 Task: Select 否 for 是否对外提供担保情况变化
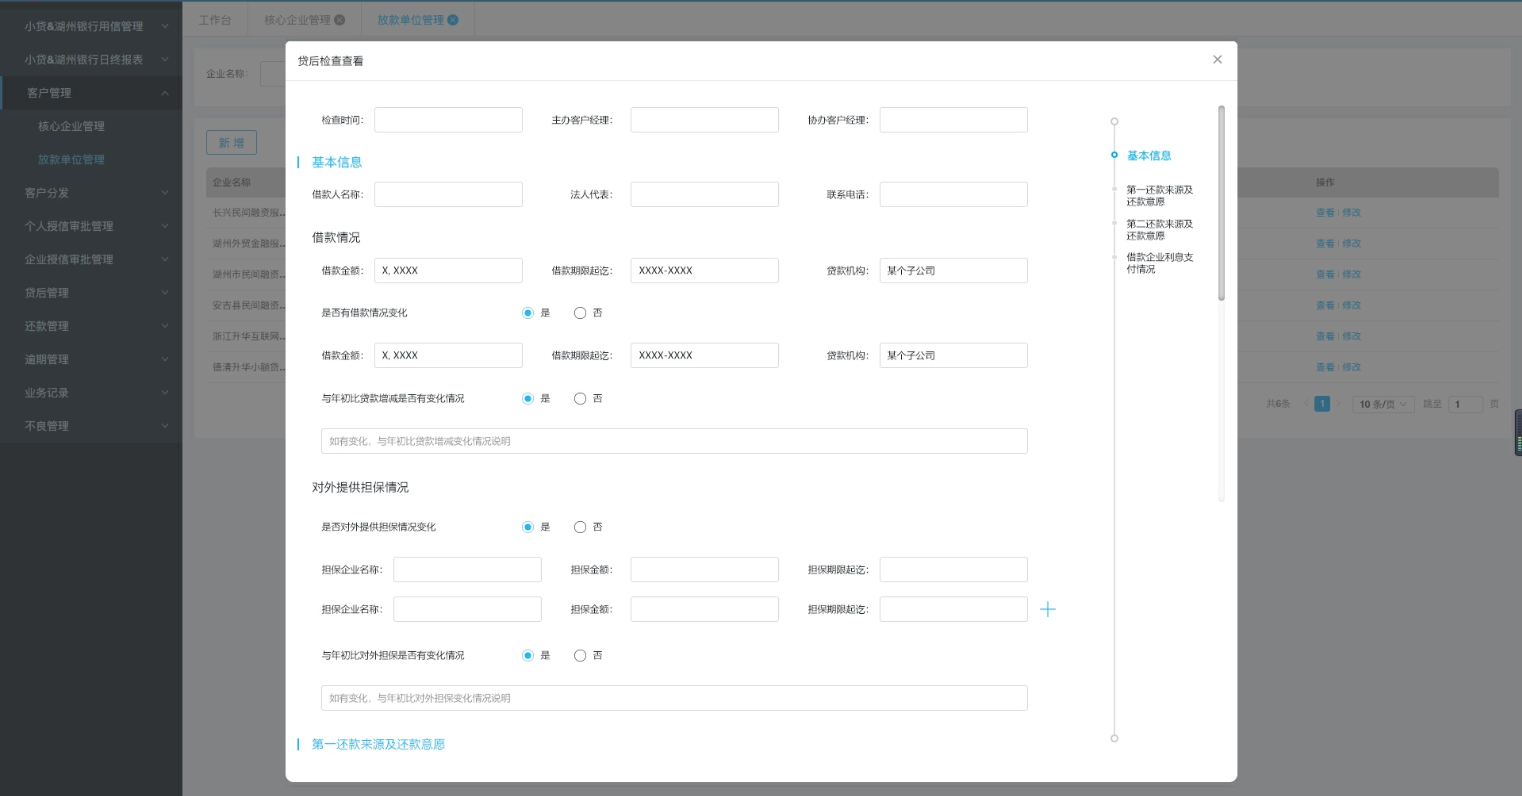click(580, 527)
